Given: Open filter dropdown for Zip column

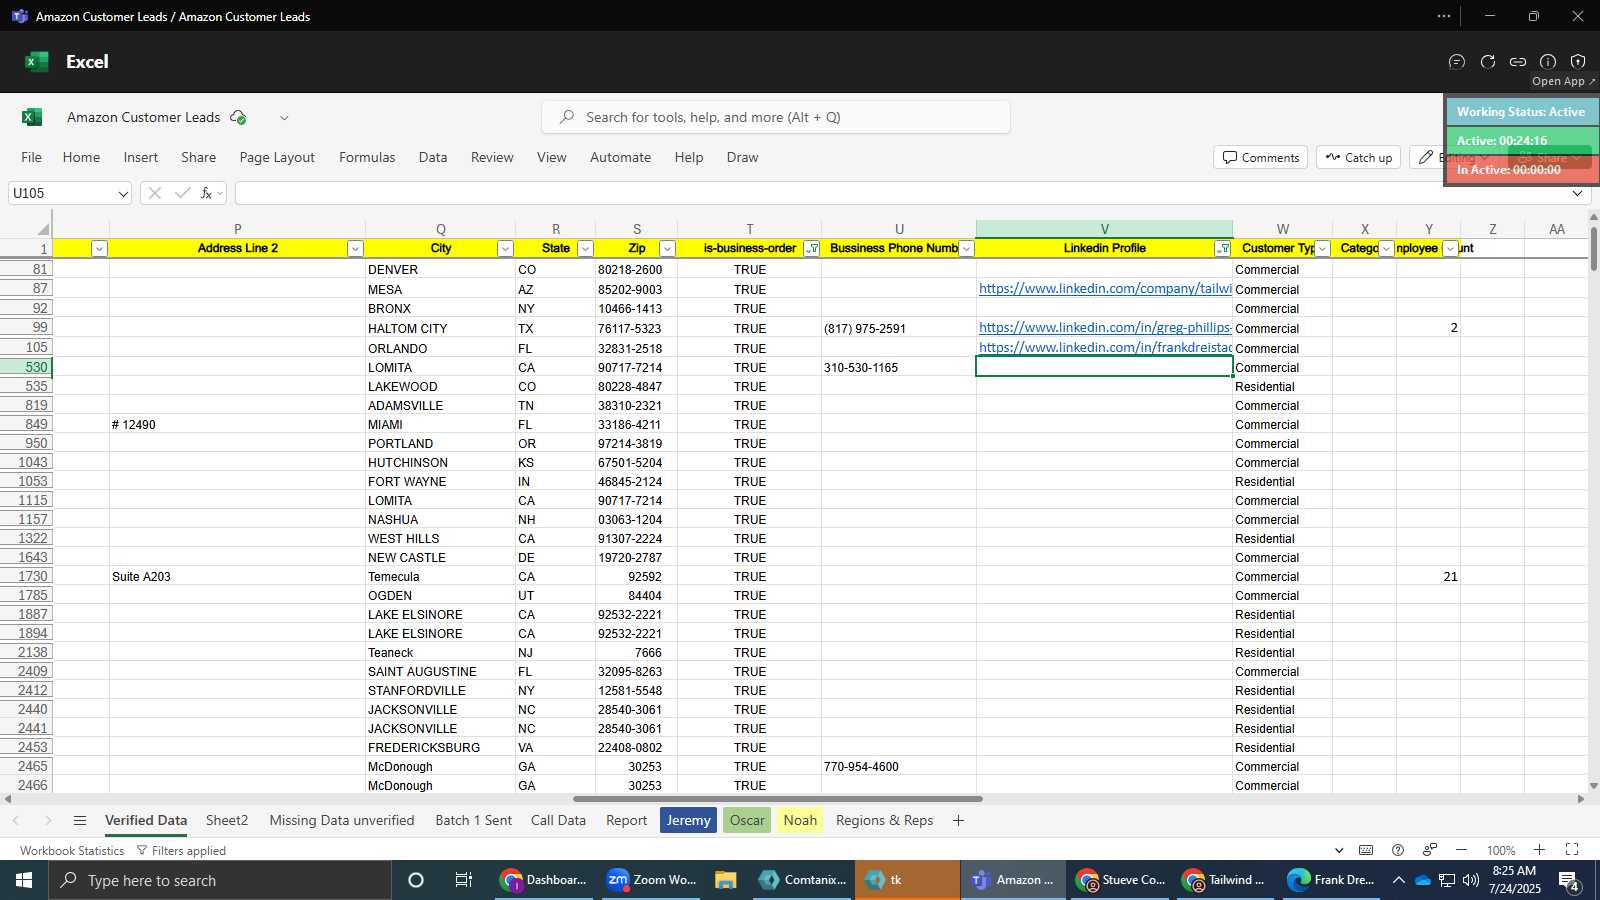Looking at the screenshot, I should pyautogui.click(x=668, y=249).
